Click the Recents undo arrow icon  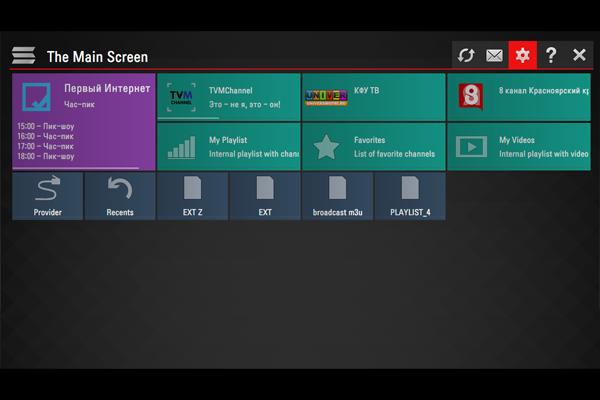120,188
